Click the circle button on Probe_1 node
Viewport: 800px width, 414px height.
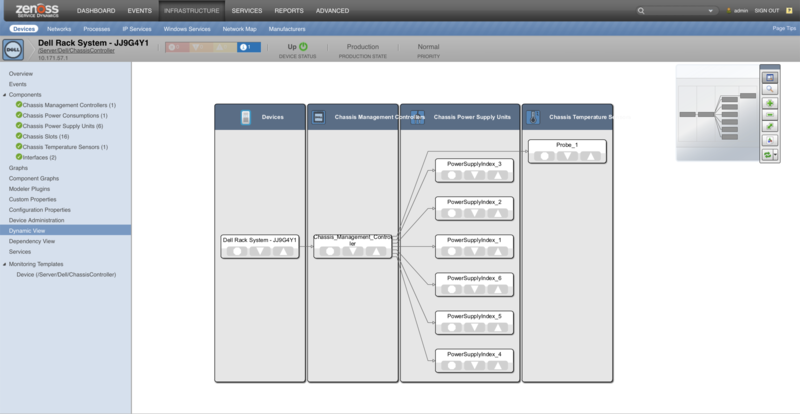click(544, 156)
